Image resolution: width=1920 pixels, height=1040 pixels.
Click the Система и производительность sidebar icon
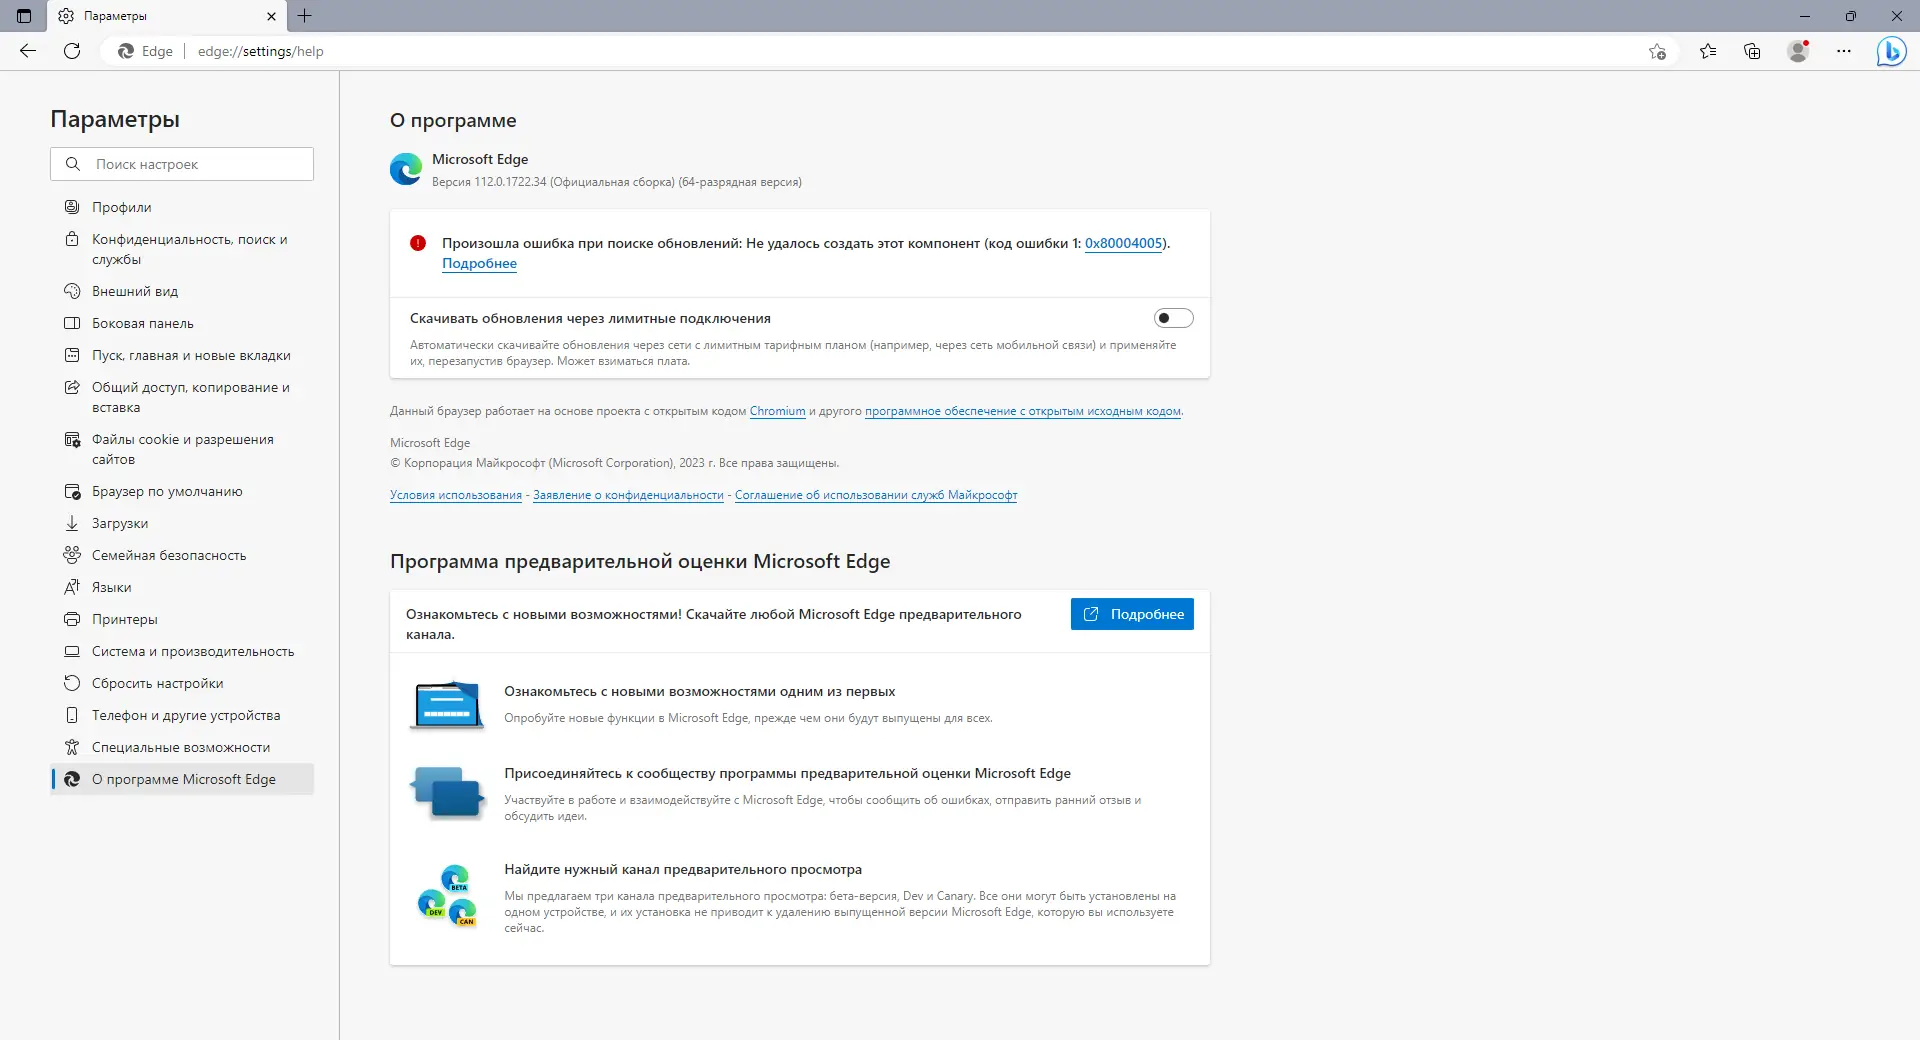(x=72, y=651)
